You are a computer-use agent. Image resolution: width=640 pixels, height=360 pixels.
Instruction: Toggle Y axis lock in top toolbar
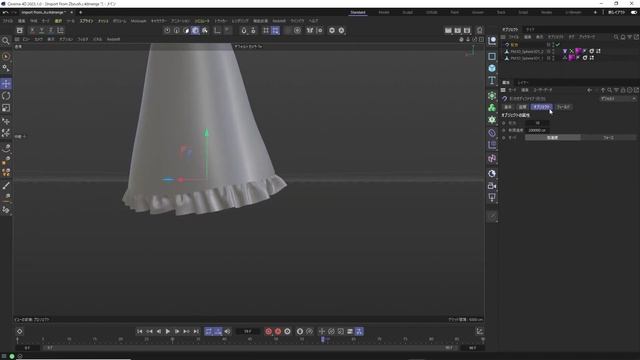point(42,31)
